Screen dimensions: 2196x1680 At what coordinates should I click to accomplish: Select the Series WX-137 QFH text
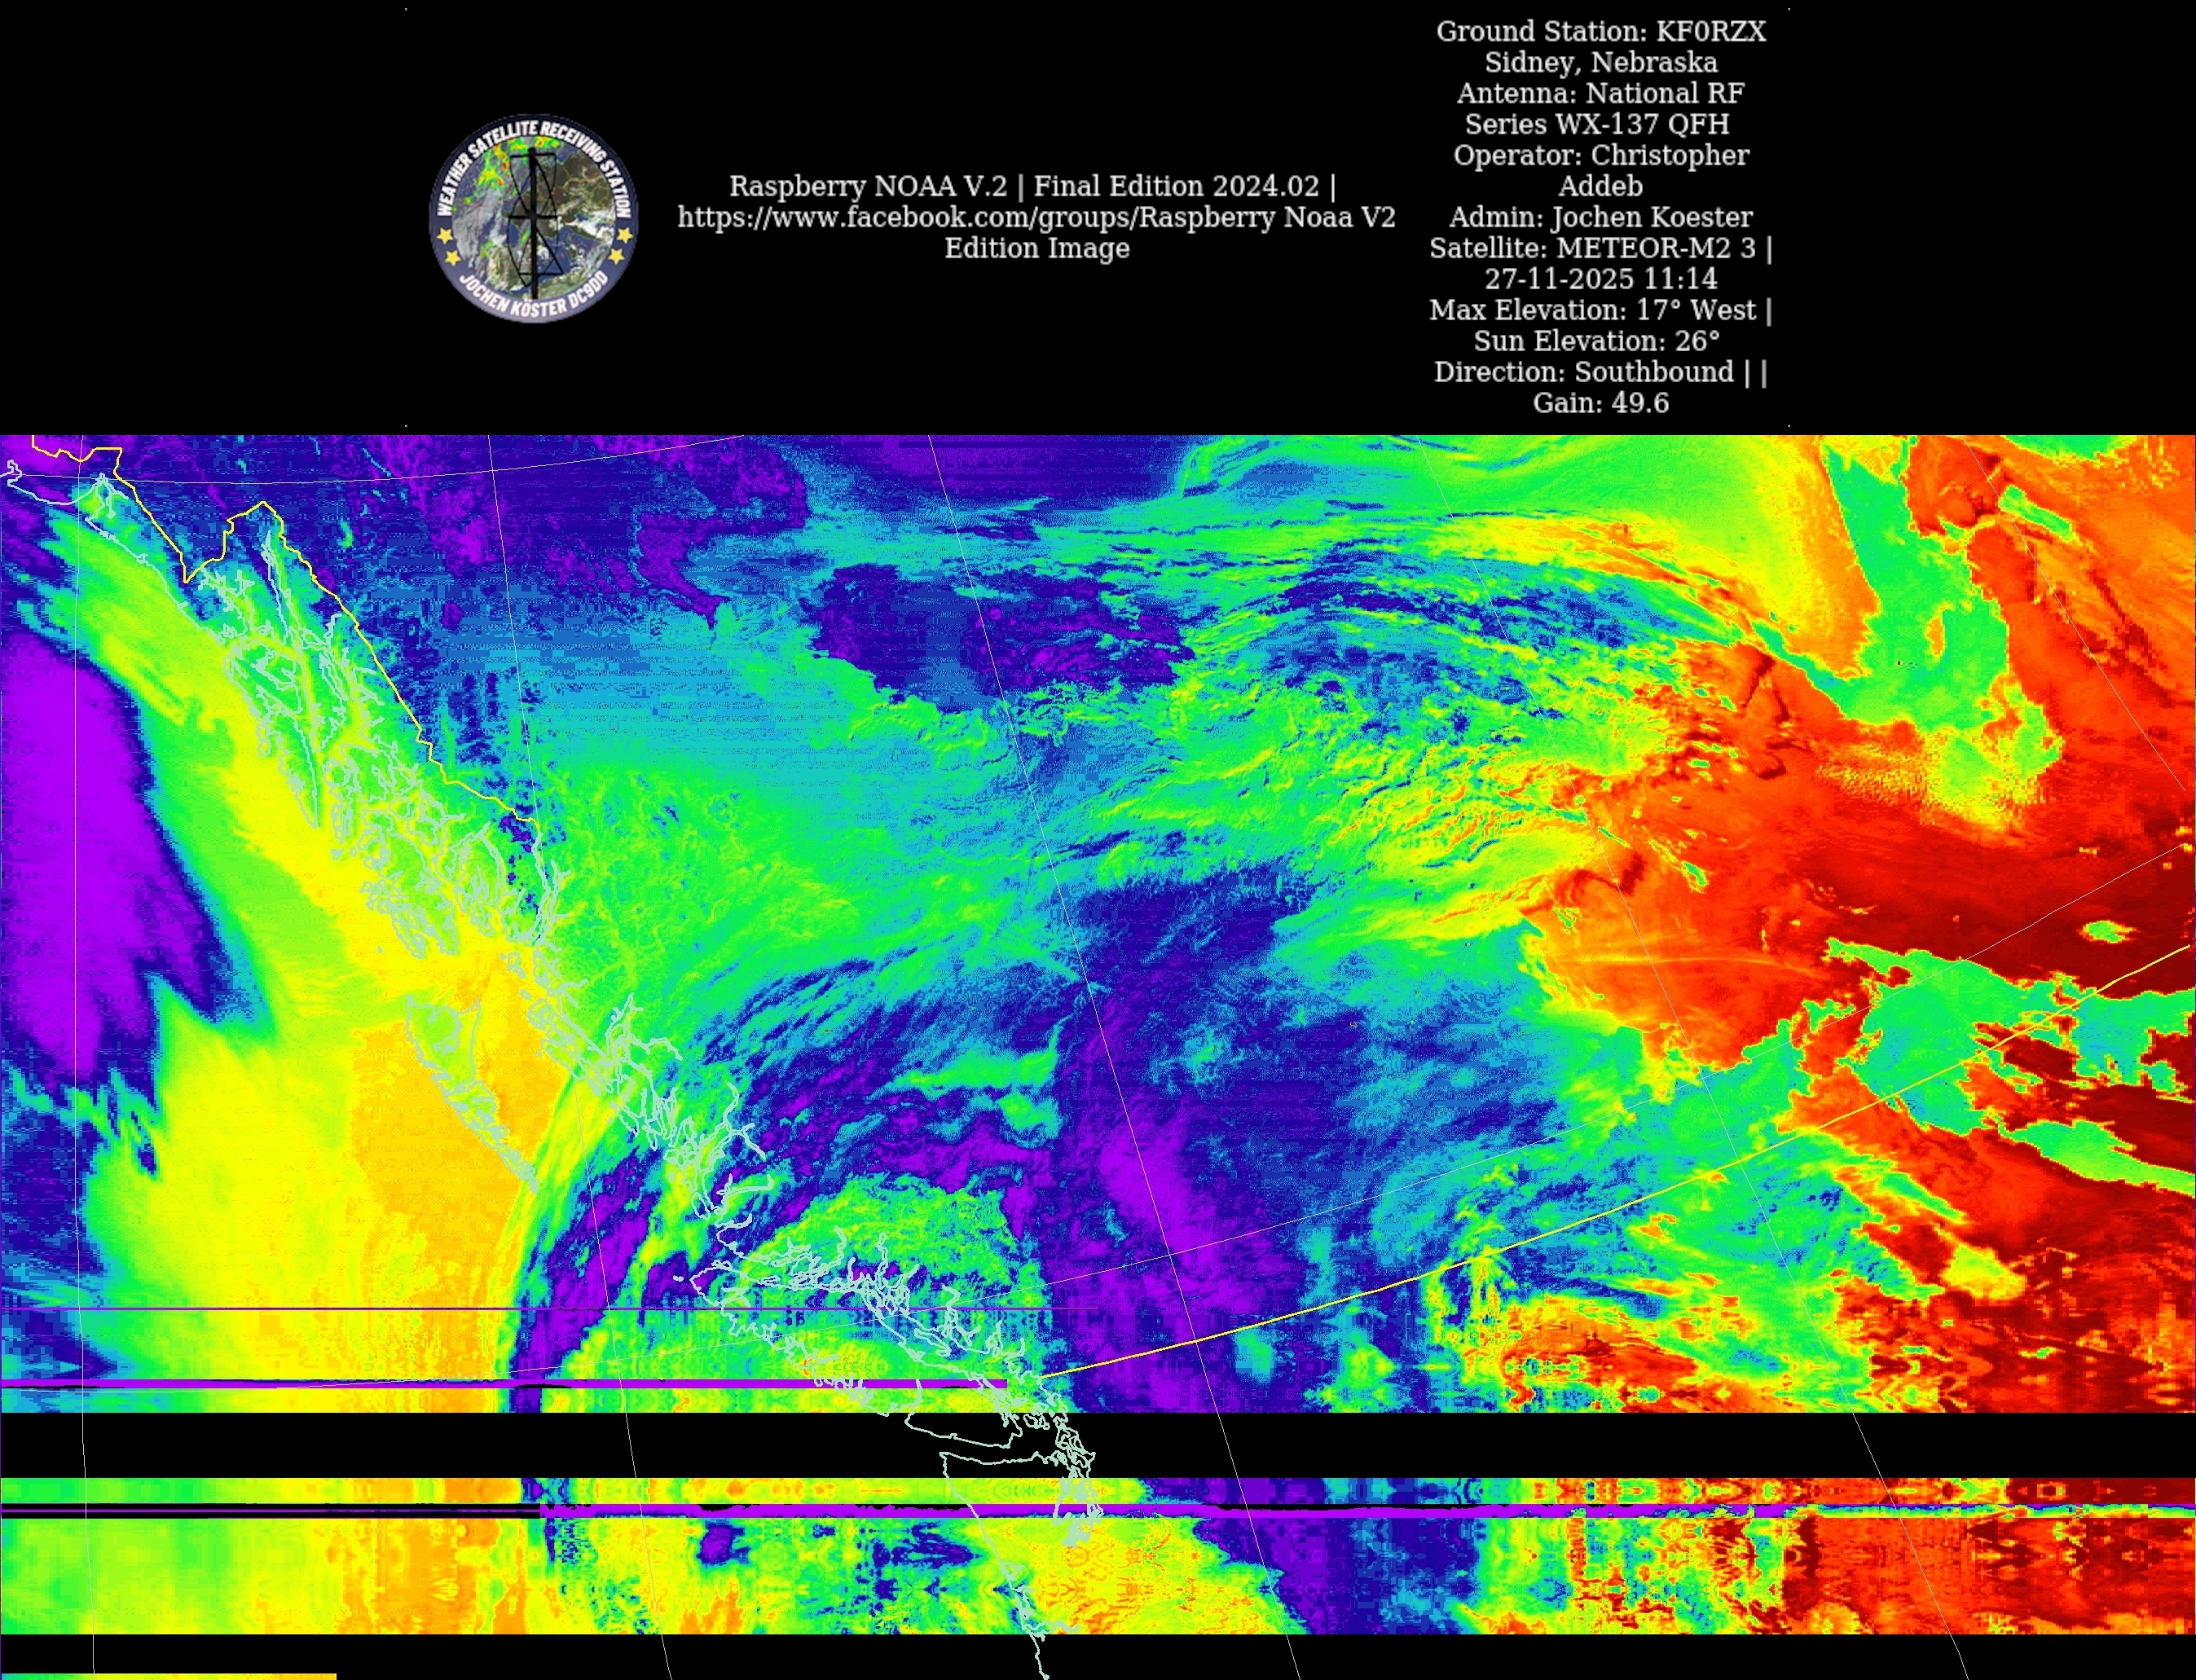coord(1597,124)
